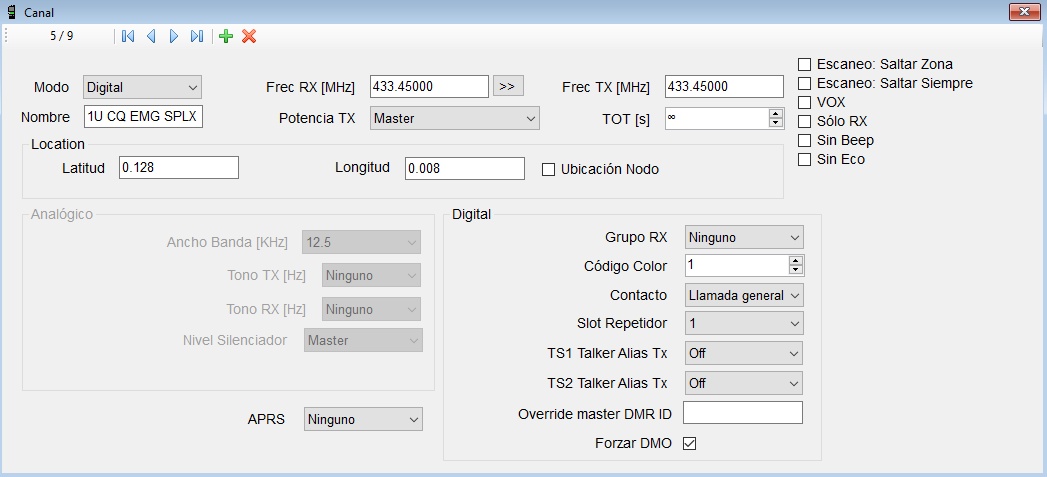The height and width of the screenshot is (477, 1047).
Task: Delete current channel with red X
Action: coord(249,36)
